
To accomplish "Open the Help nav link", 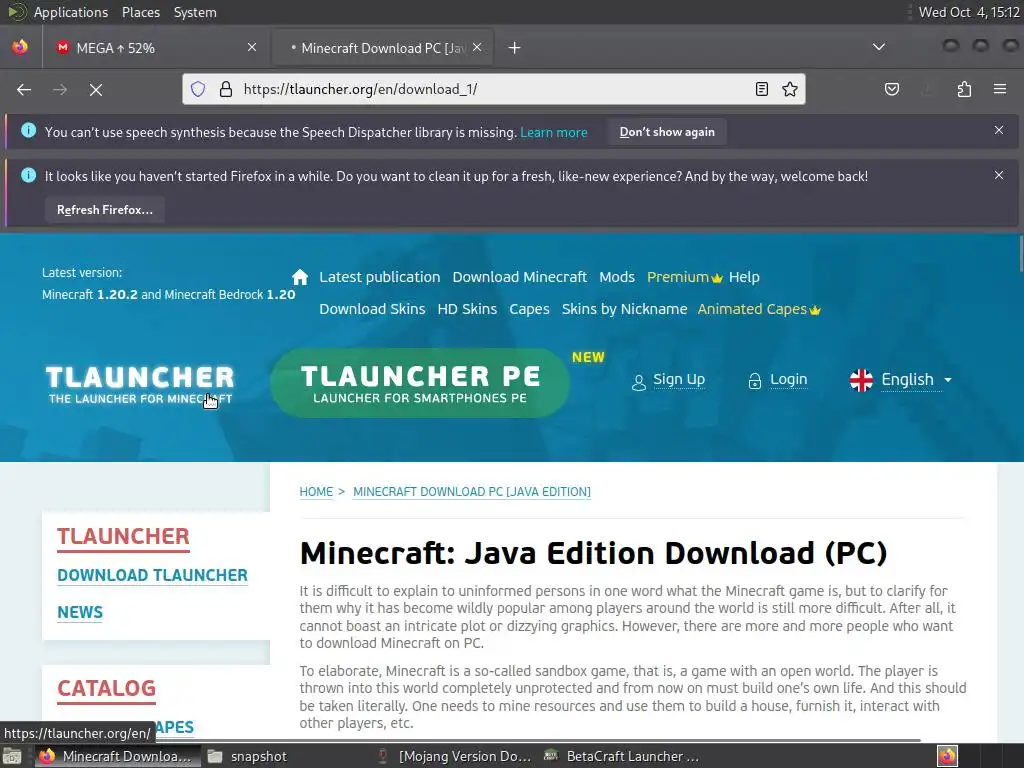I will 744,277.
